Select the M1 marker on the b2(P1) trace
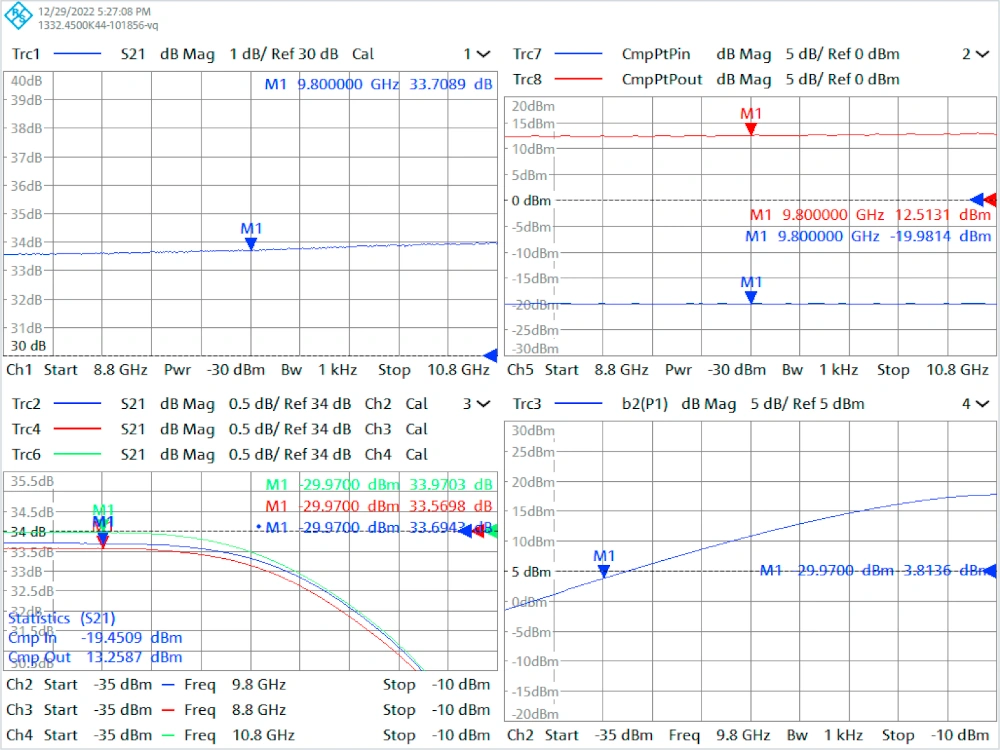Image resolution: width=1000 pixels, height=750 pixels. [x=604, y=571]
